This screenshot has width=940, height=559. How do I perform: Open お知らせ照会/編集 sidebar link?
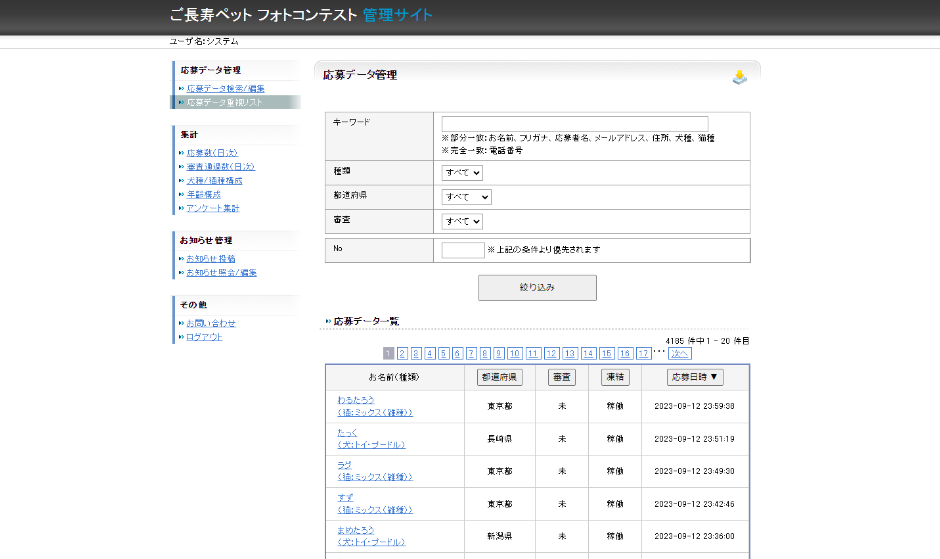click(x=221, y=272)
